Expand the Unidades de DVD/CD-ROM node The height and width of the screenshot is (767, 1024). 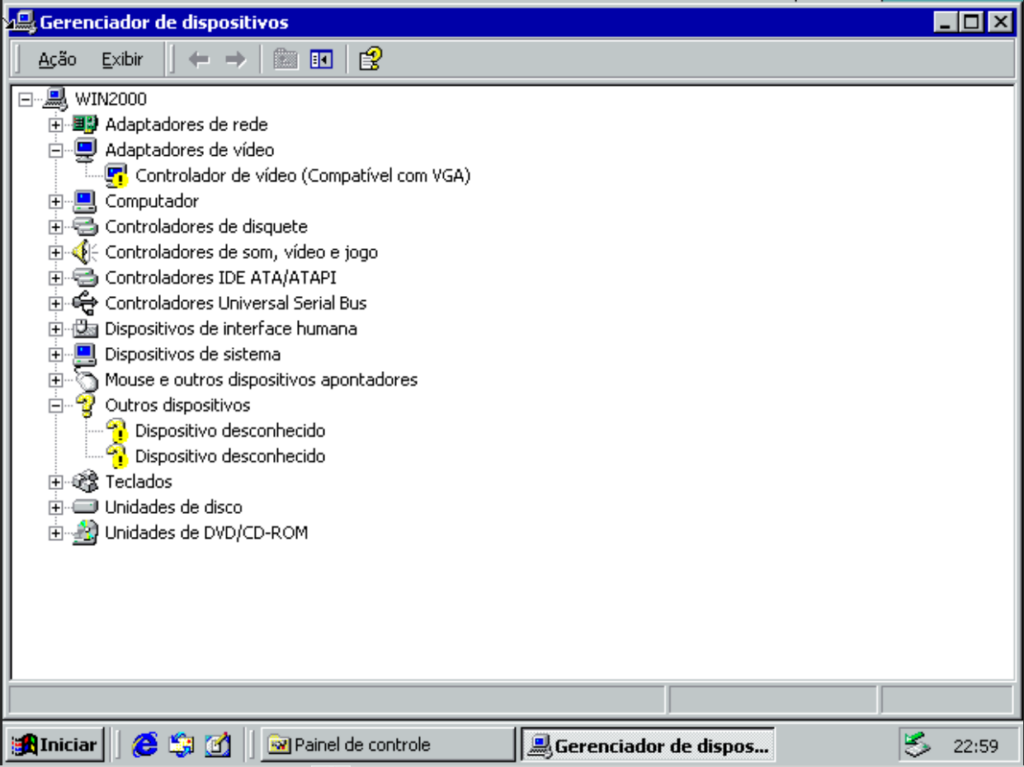[56, 533]
